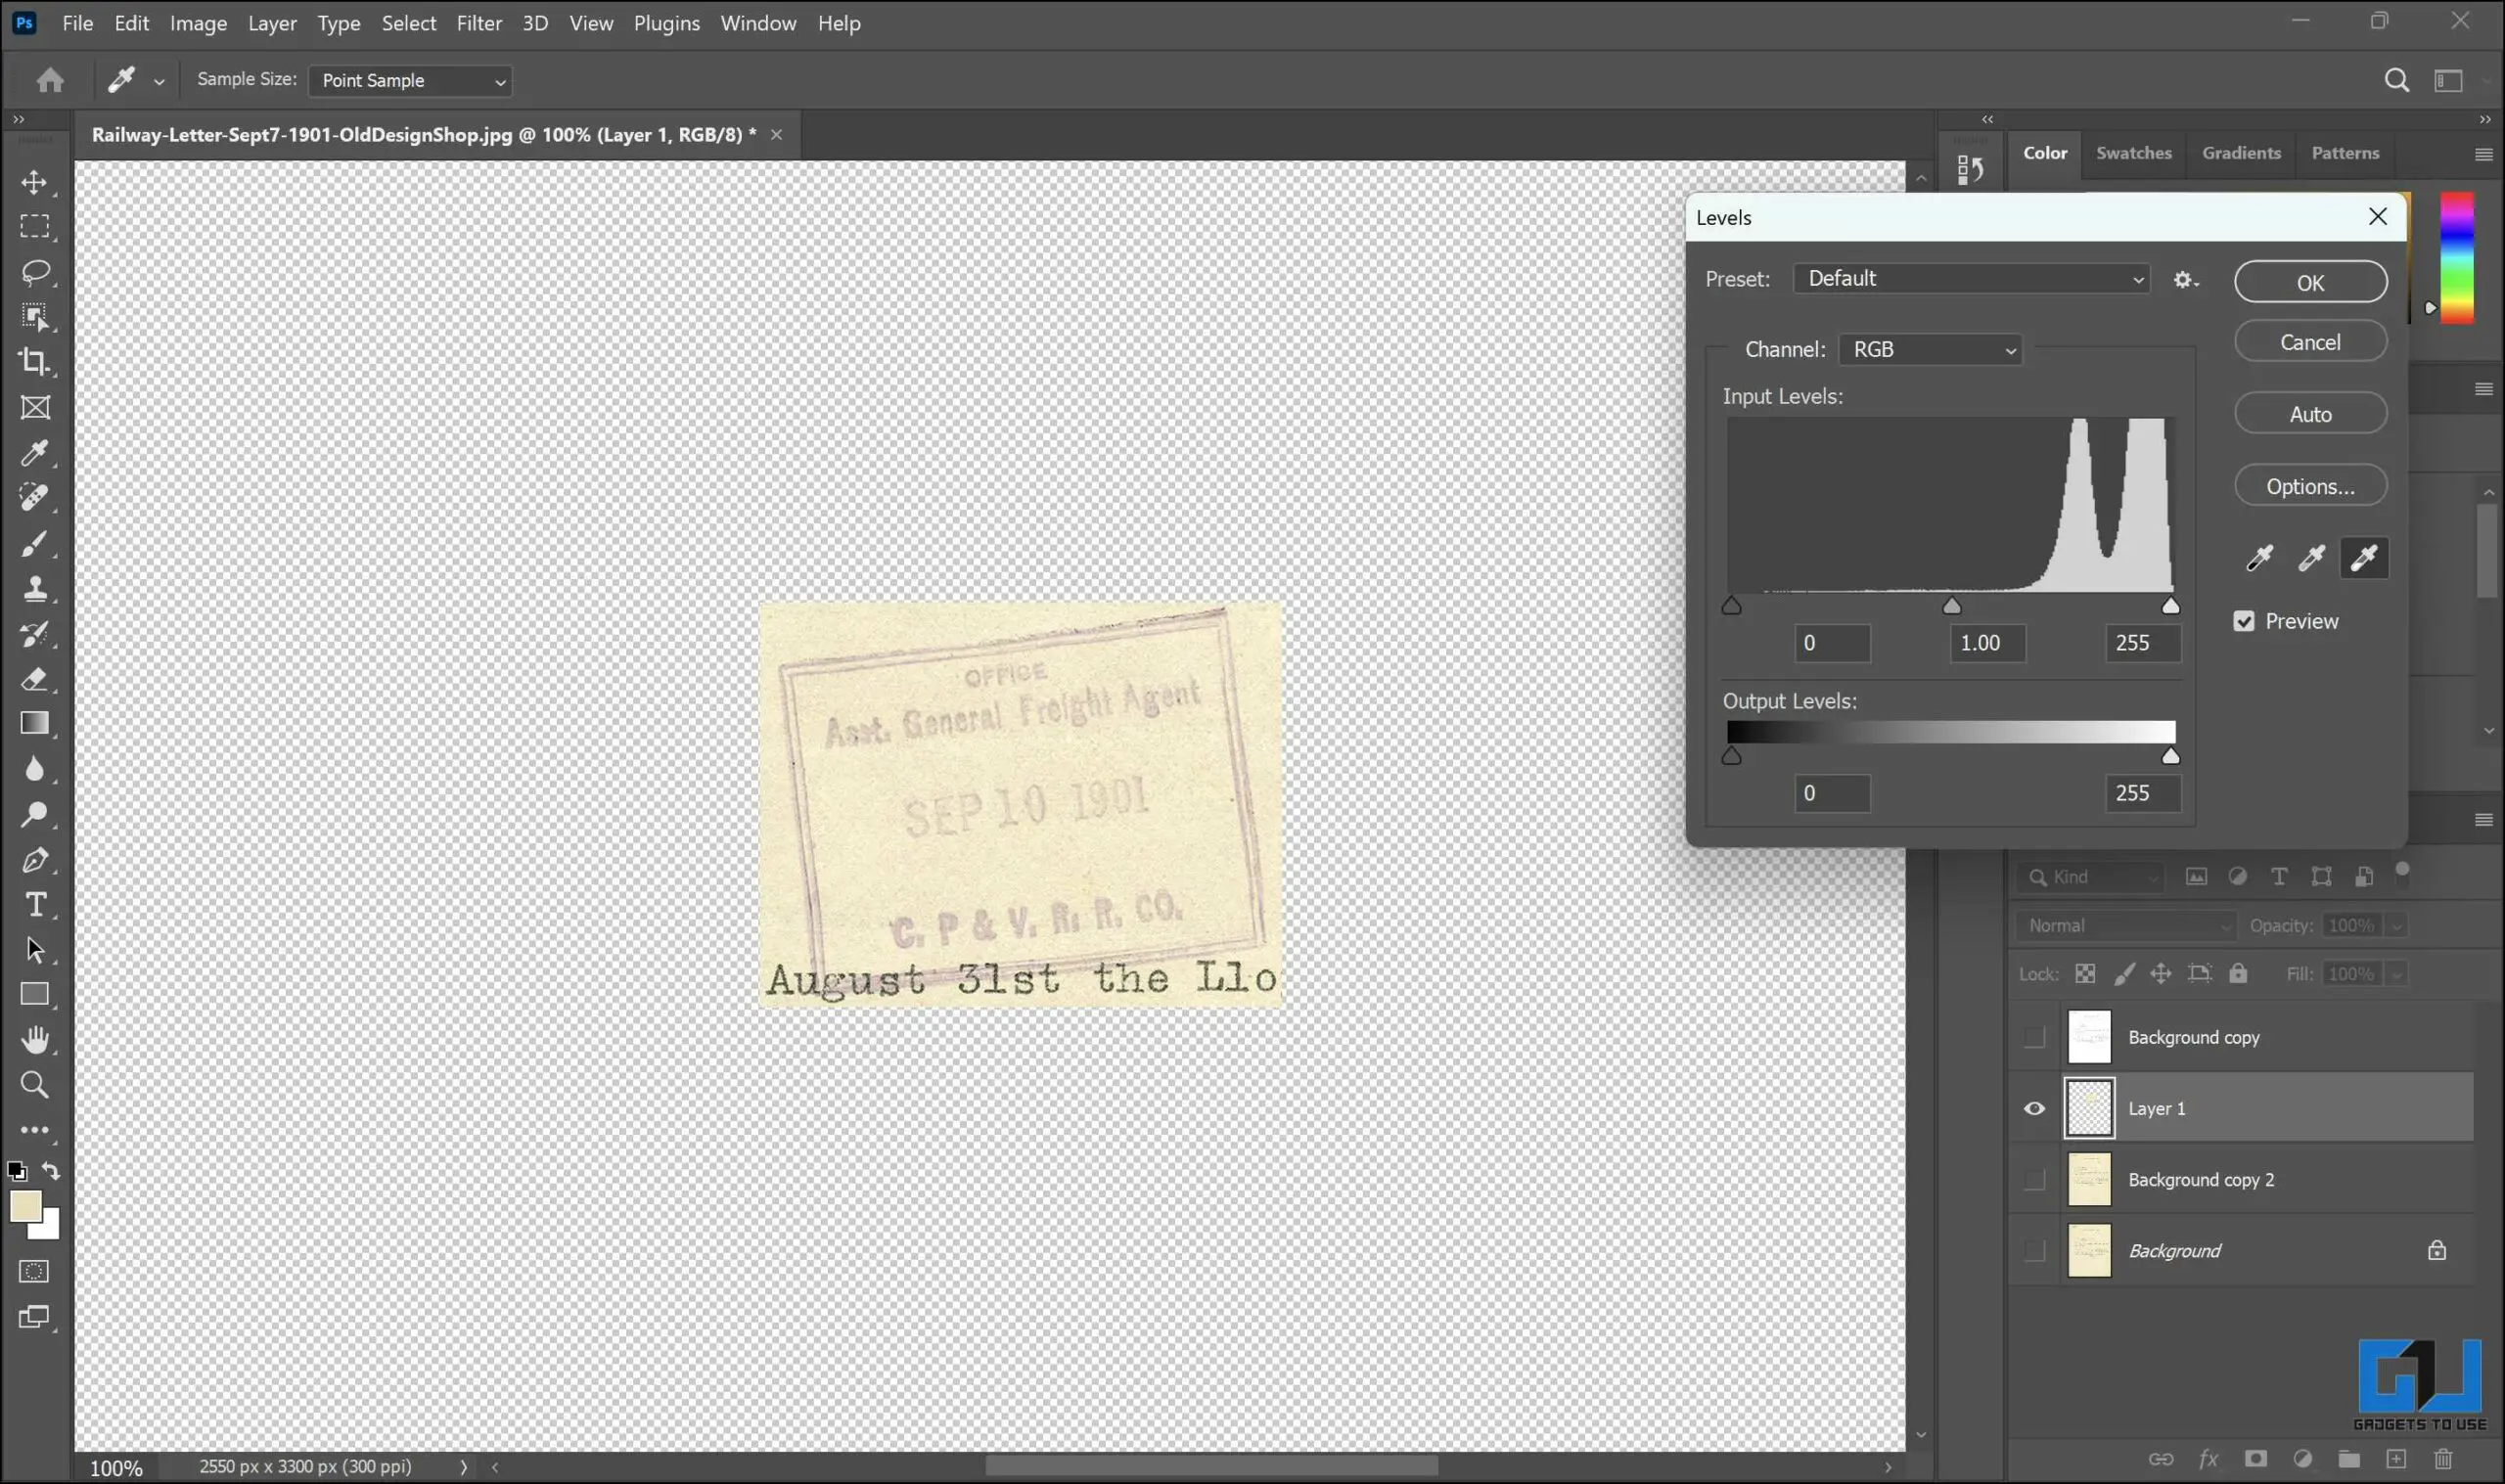Select the Lasso tool
This screenshot has width=2505, height=1484.
tap(35, 272)
